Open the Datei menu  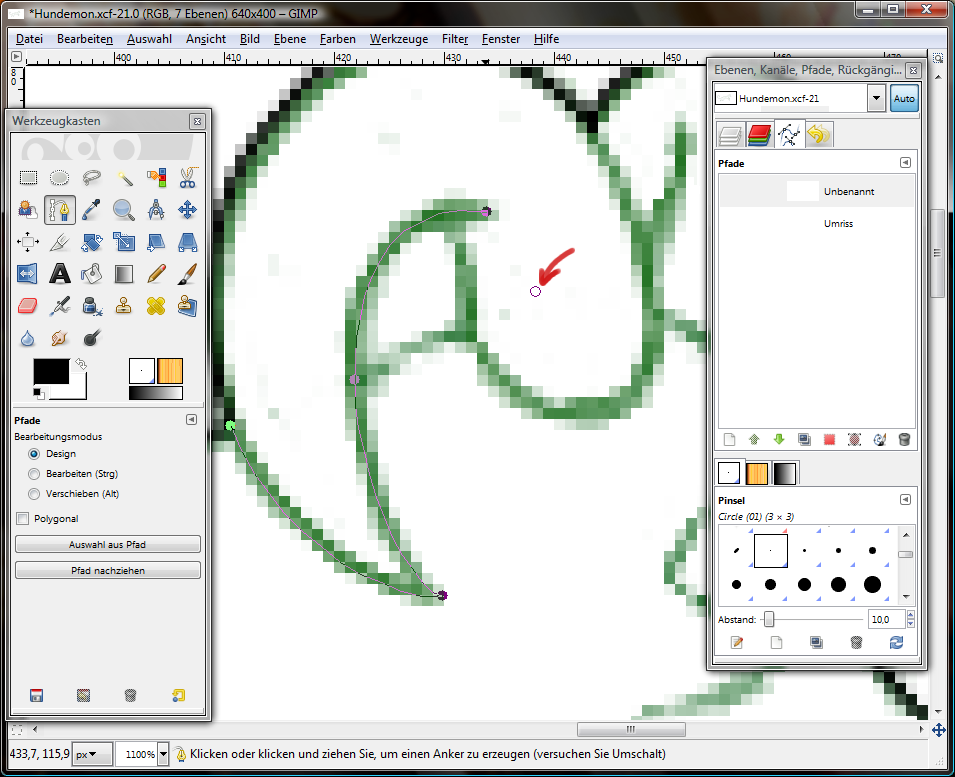[29, 39]
